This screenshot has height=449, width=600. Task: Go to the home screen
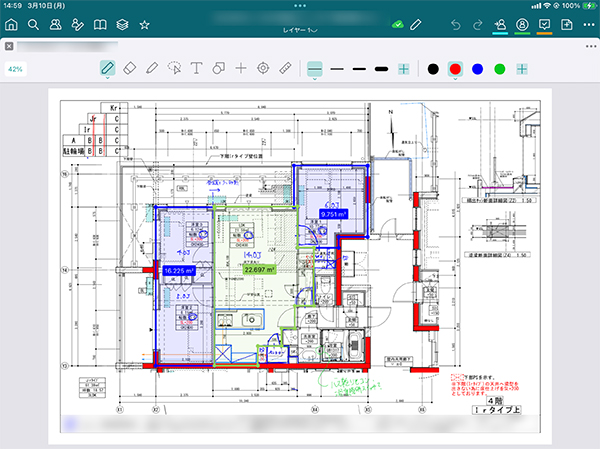12,23
